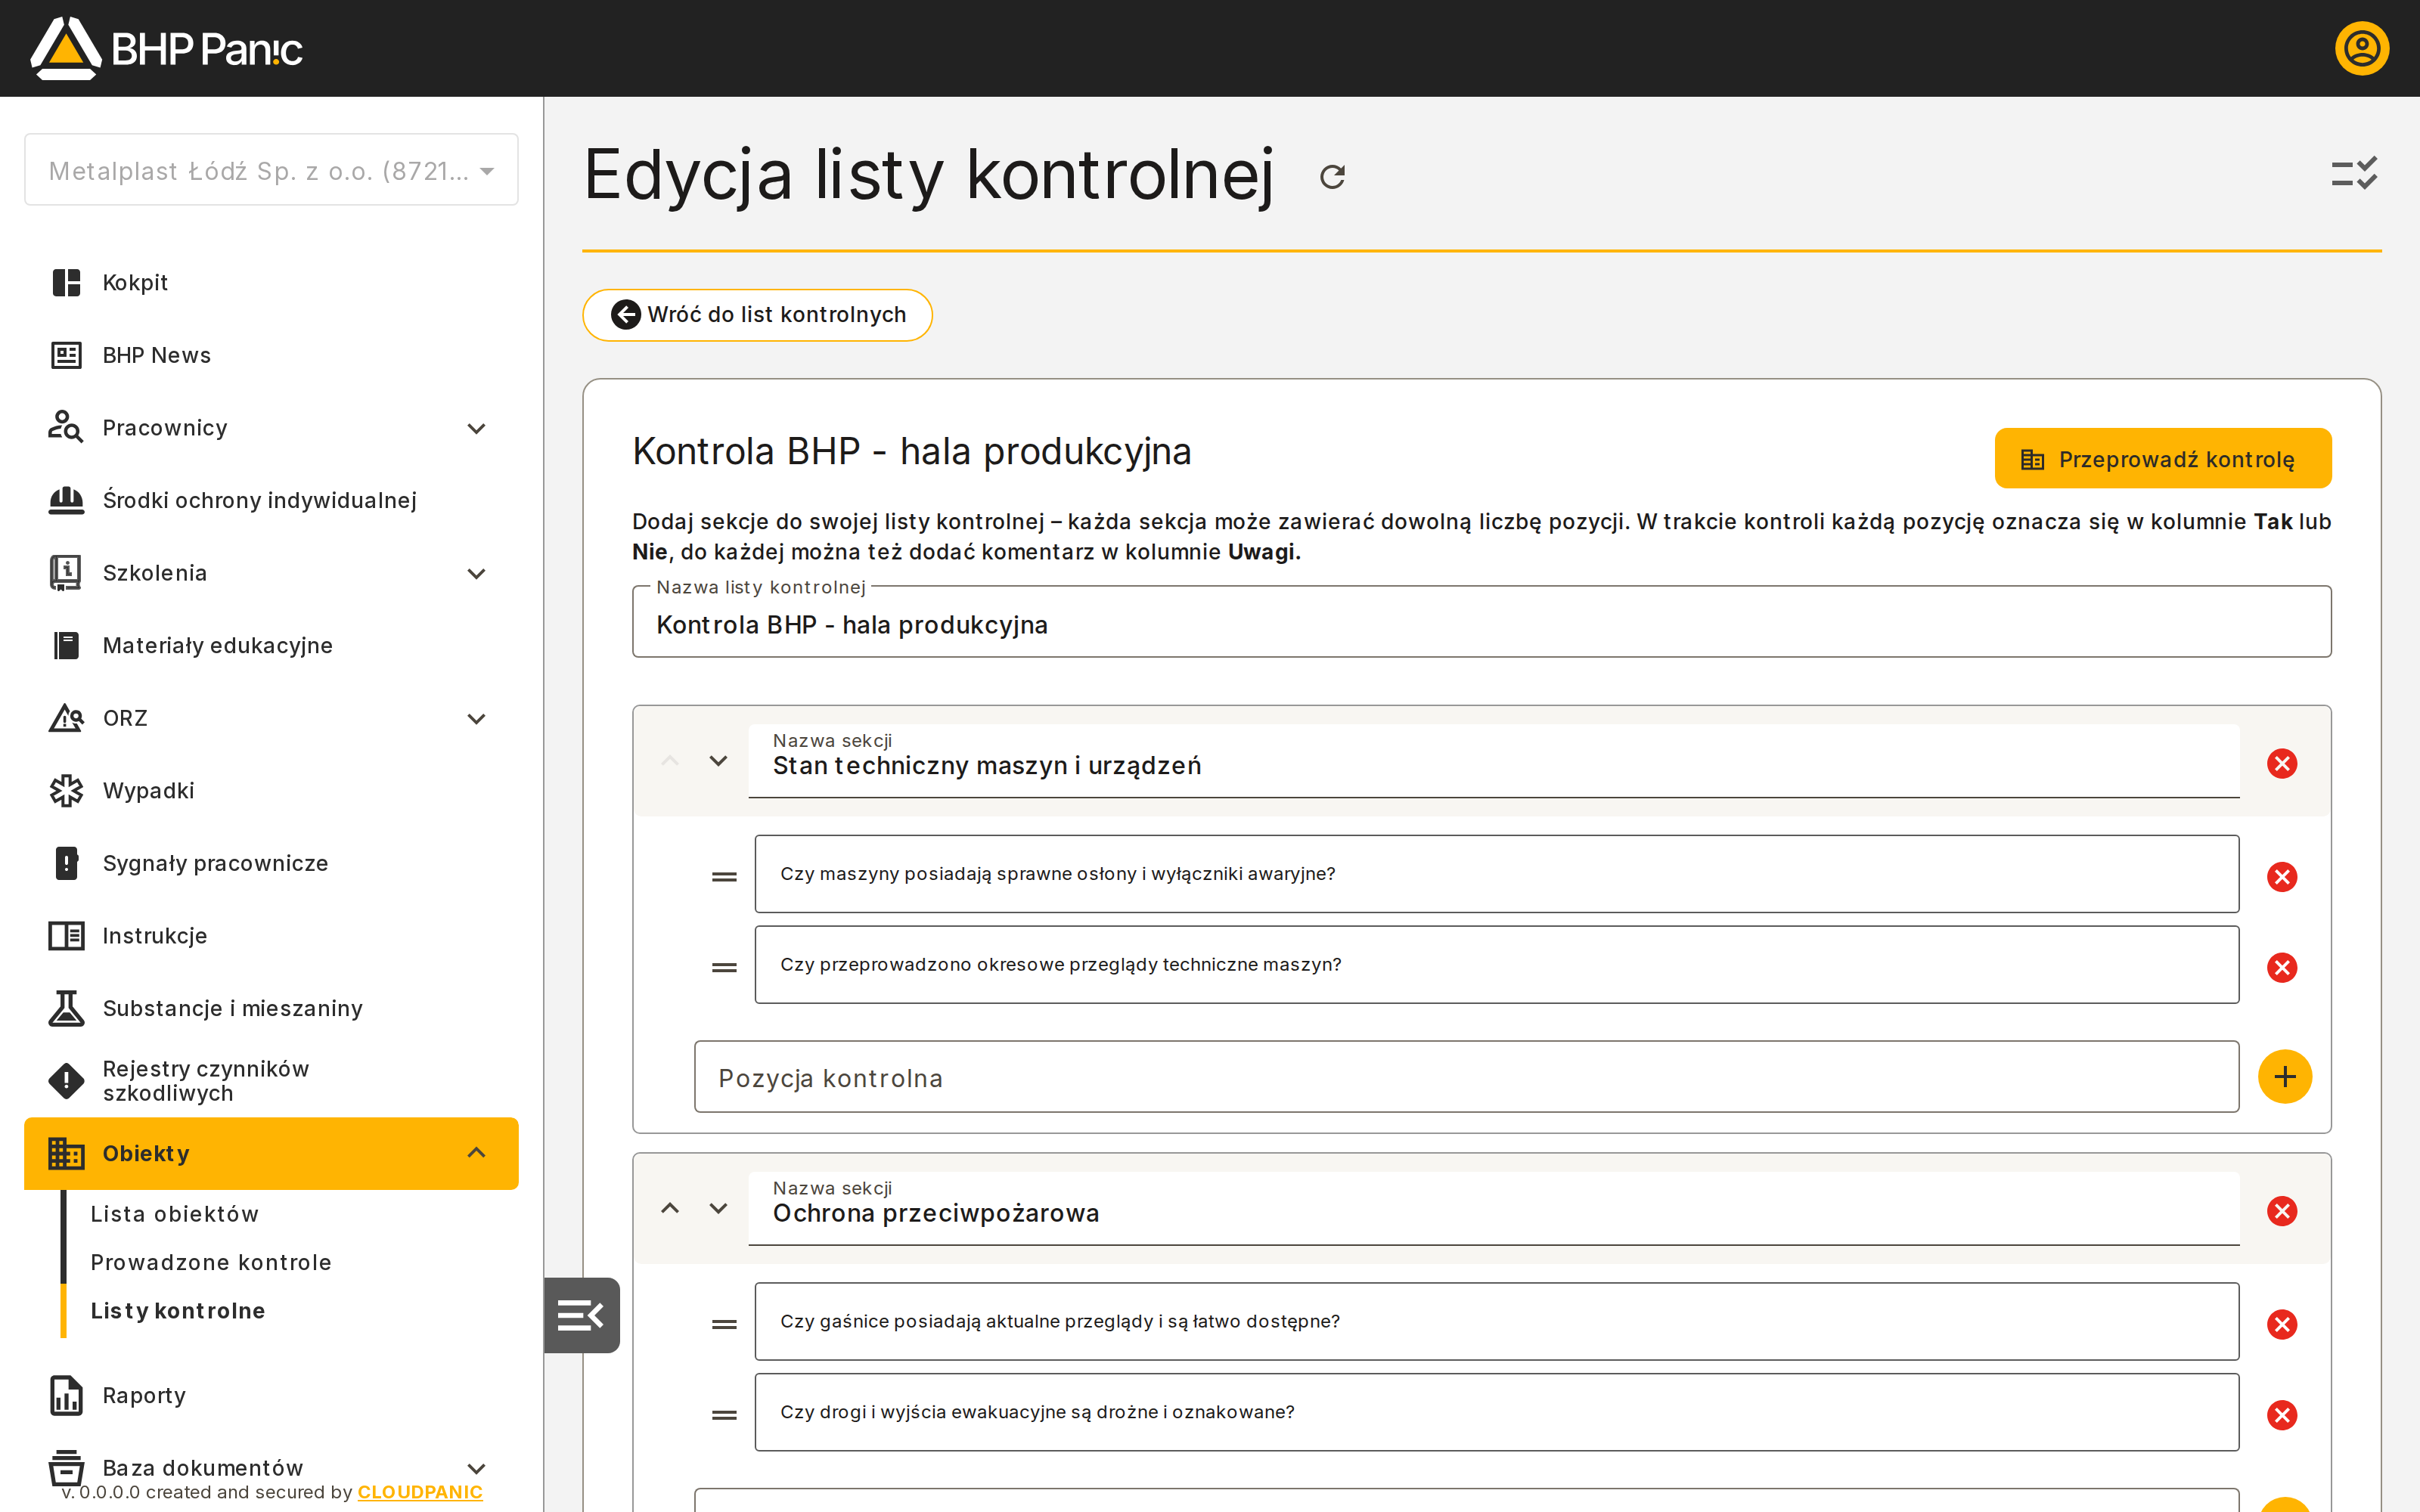Click 'Przeprowadź kontrolę' button
This screenshot has height=1512, width=2420.
(2163, 459)
